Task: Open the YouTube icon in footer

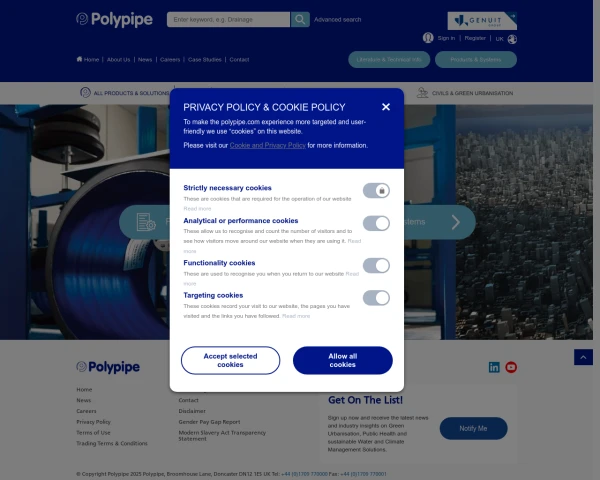Action: click(511, 367)
